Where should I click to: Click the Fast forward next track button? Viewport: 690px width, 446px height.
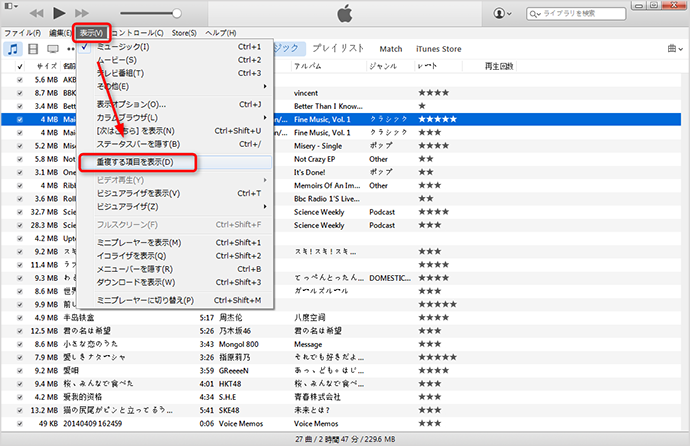81,13
